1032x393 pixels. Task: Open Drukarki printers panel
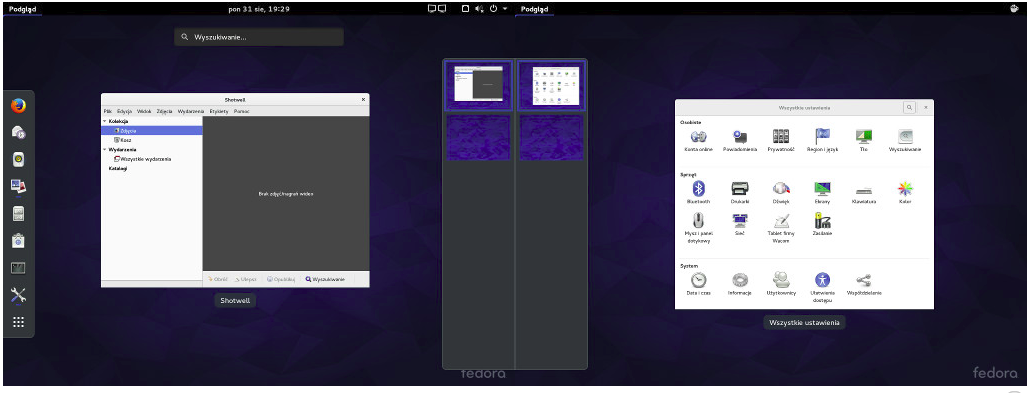click(x=740, y=193)
